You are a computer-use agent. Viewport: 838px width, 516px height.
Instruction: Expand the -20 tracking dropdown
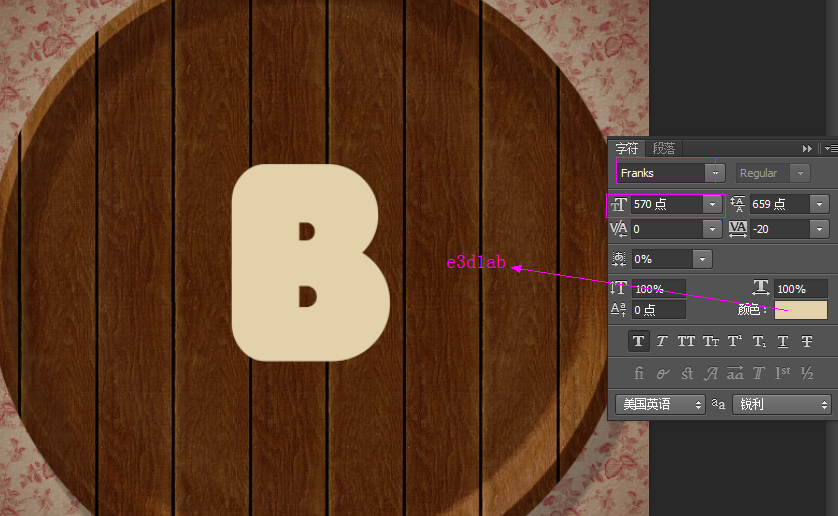point(819,229)
